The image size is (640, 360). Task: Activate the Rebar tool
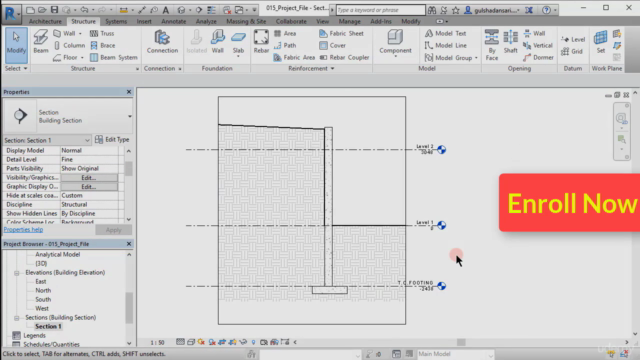point(261,42)
